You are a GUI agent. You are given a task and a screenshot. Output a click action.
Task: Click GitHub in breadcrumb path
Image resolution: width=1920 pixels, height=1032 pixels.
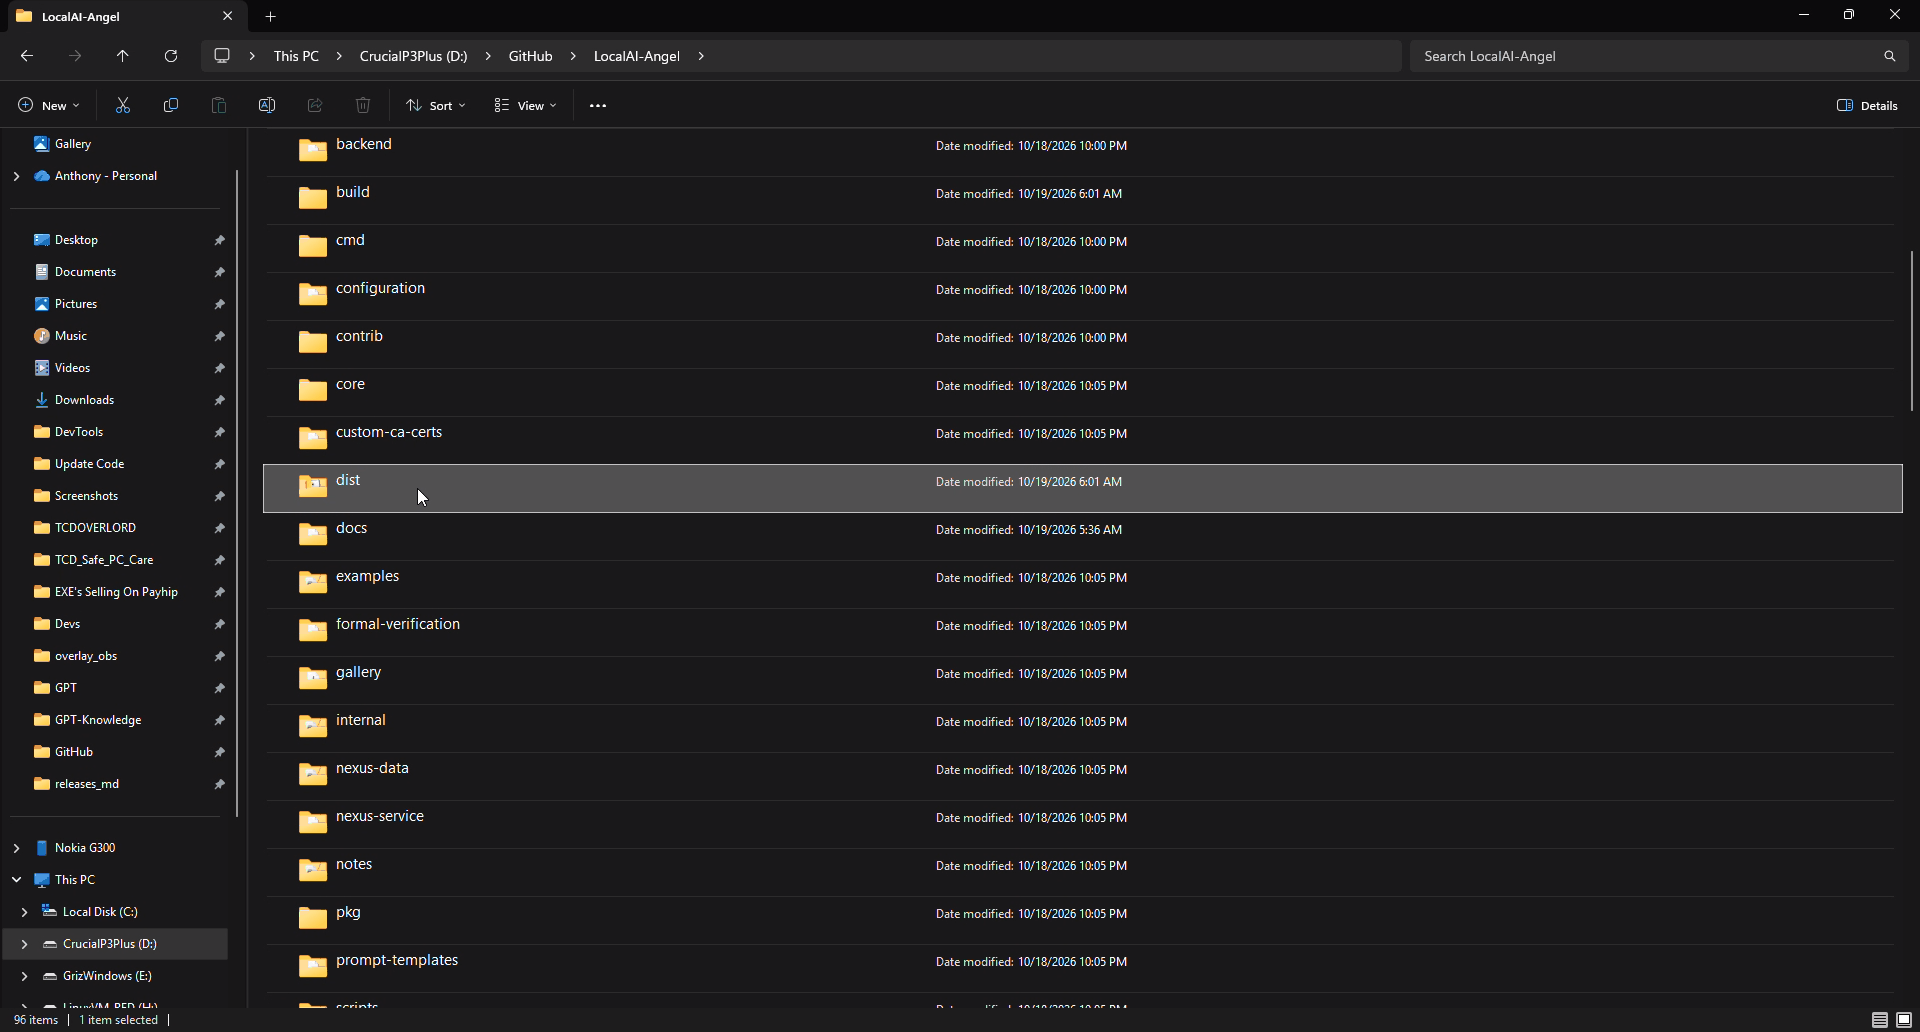tap(530, 56)
